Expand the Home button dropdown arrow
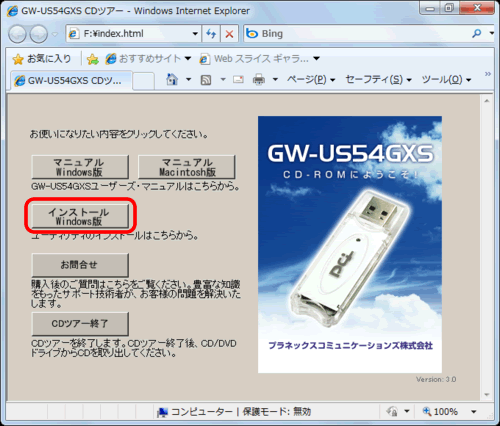The width and height of the screenshot is (500, 426). coord(188,80)
